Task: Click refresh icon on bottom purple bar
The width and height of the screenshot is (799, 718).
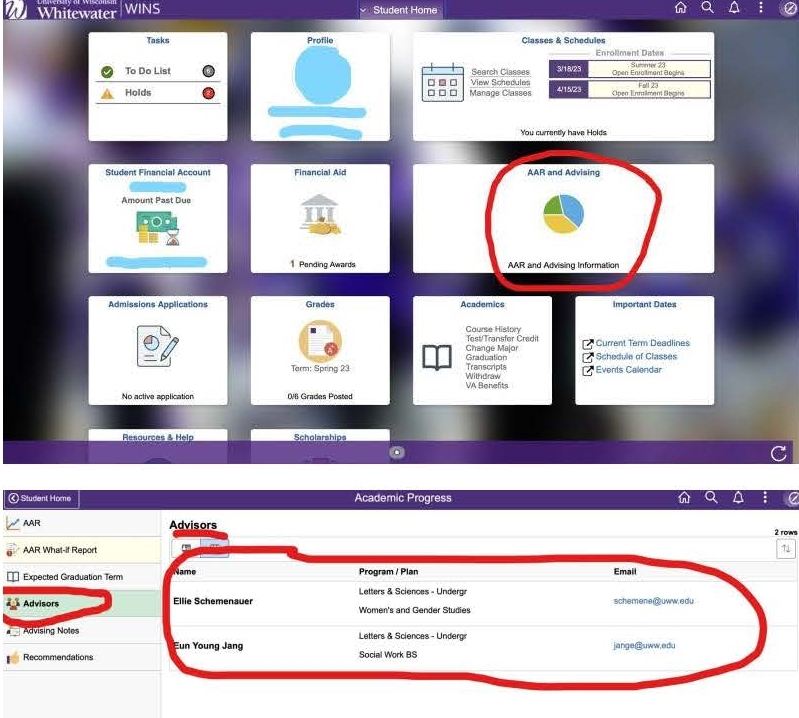Action: click(x=778, y=453)
